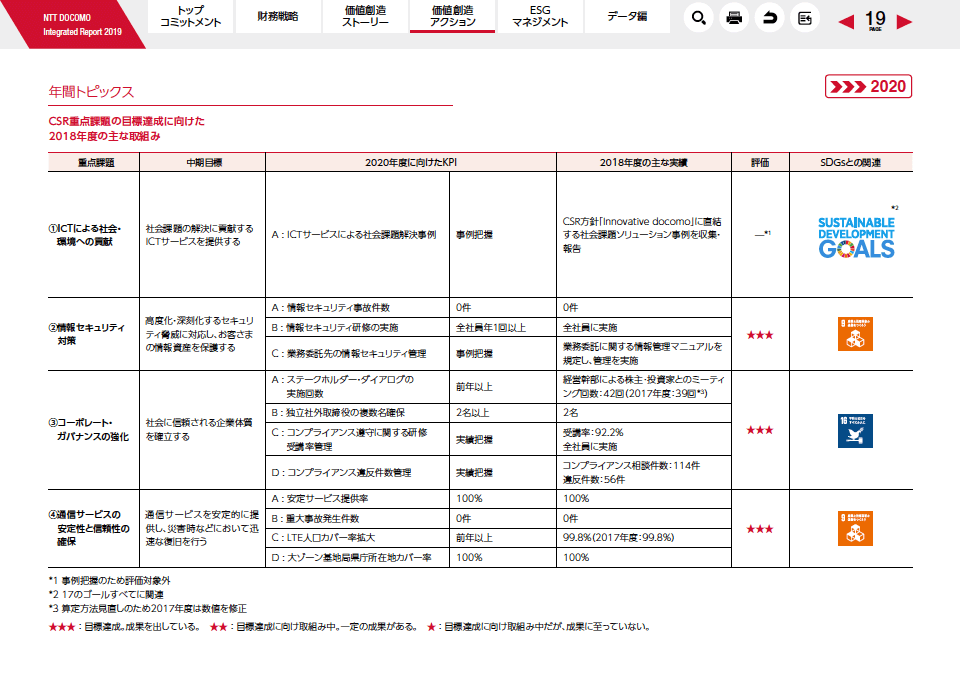The height and width of the screenshot is (679, 960).
Task: Select the 価値創造アクション tab
Action: (452, 17)
